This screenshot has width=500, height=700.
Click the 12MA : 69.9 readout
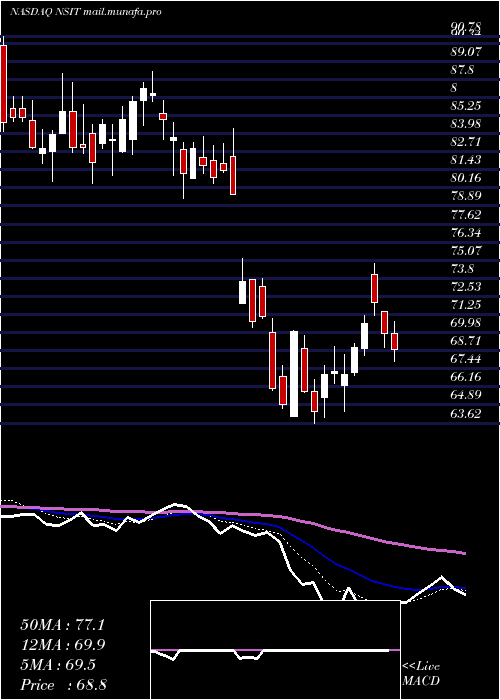click(x=62, y=645)
